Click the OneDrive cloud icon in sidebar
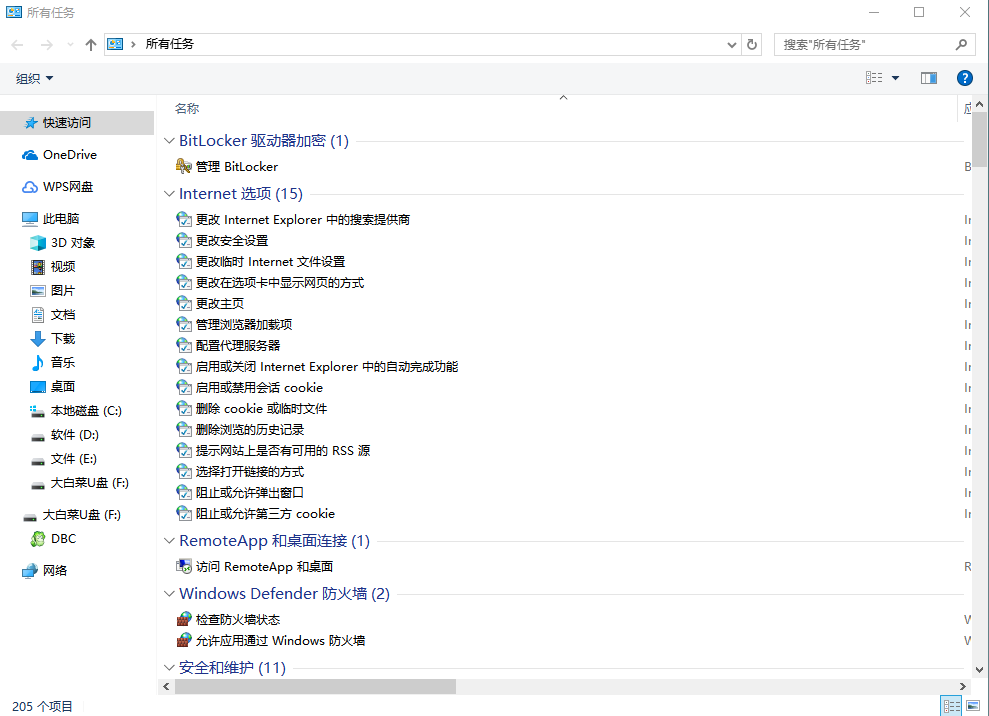Viewport: 989px width, 716px height. point(30,155)
